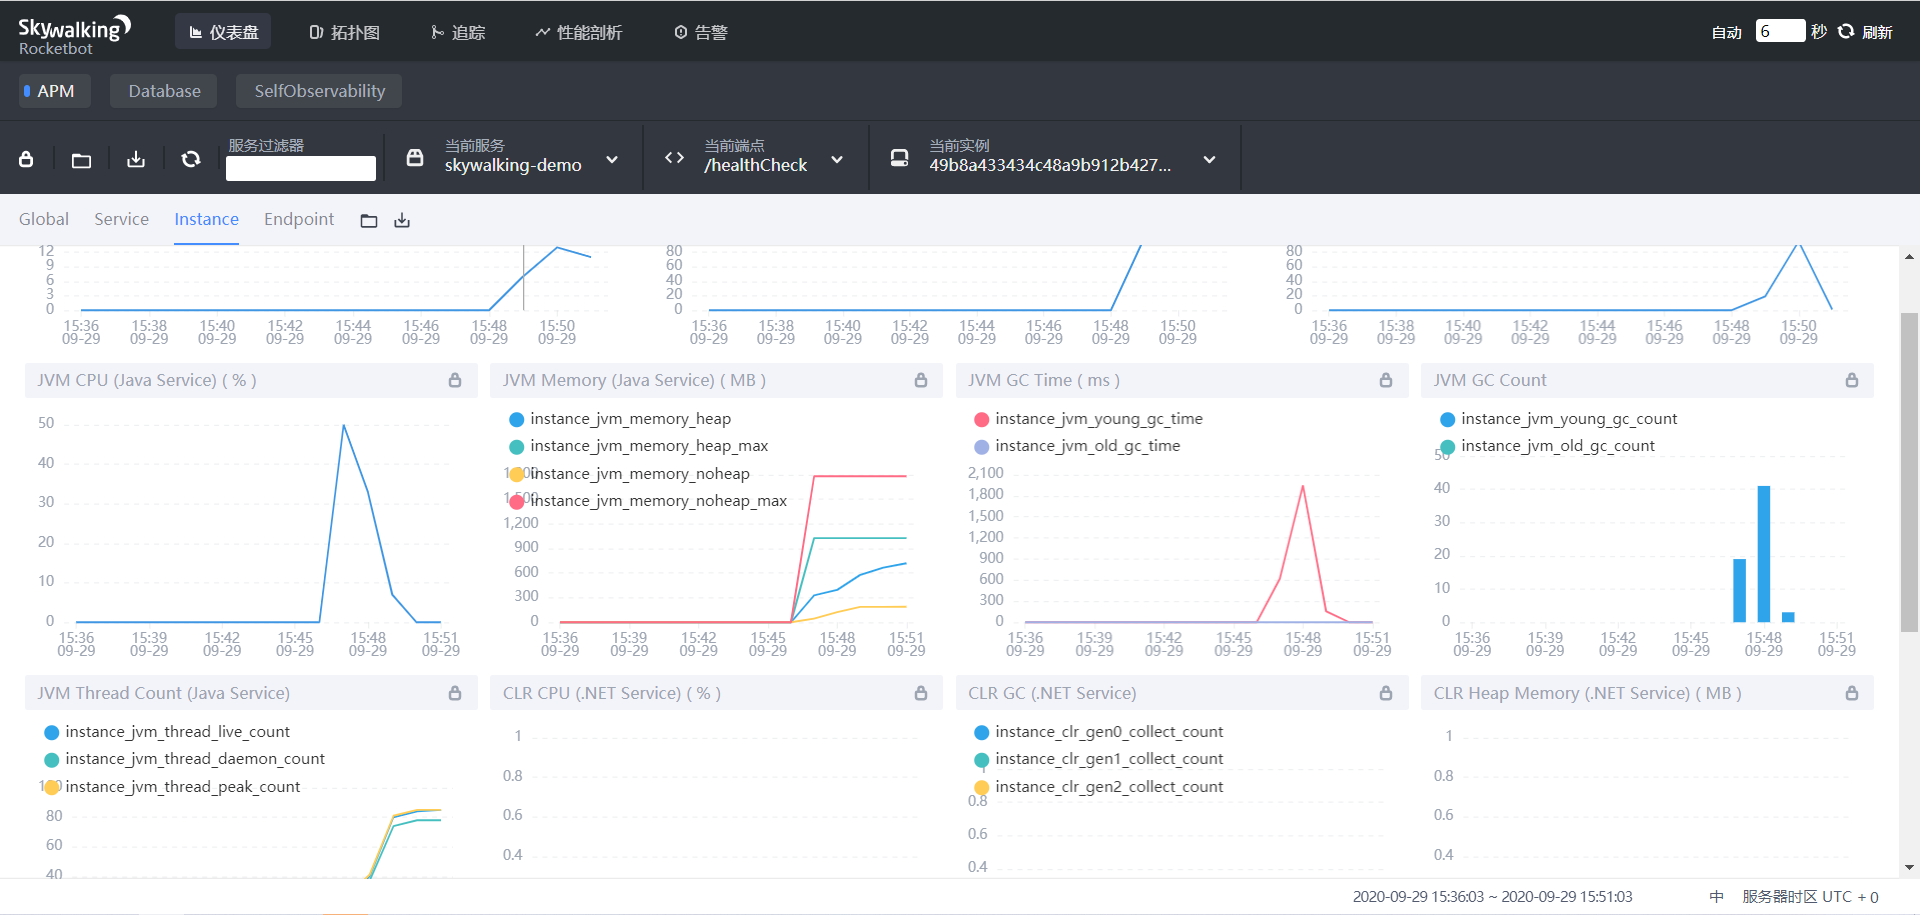Click lock icon on CLR Heap Memory panel
1920x915 pixels.
point(1852,693)
